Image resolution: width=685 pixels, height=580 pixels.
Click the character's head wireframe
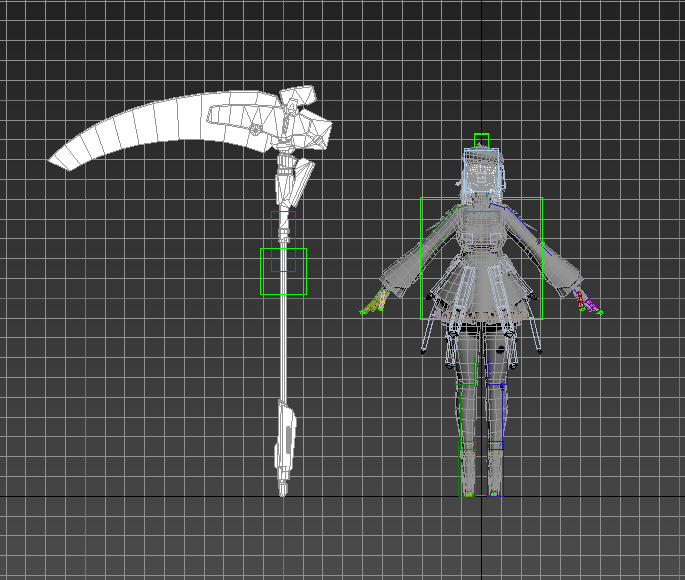point(482,176)
